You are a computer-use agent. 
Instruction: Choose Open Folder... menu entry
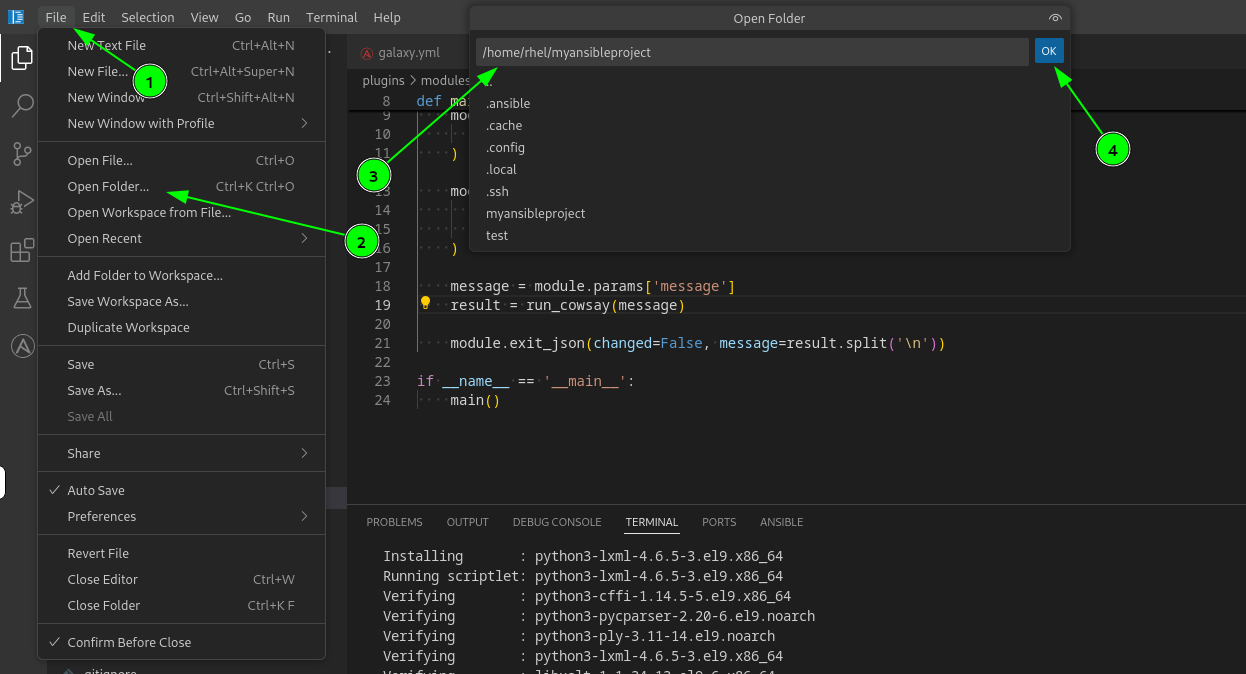pos(181,186)
